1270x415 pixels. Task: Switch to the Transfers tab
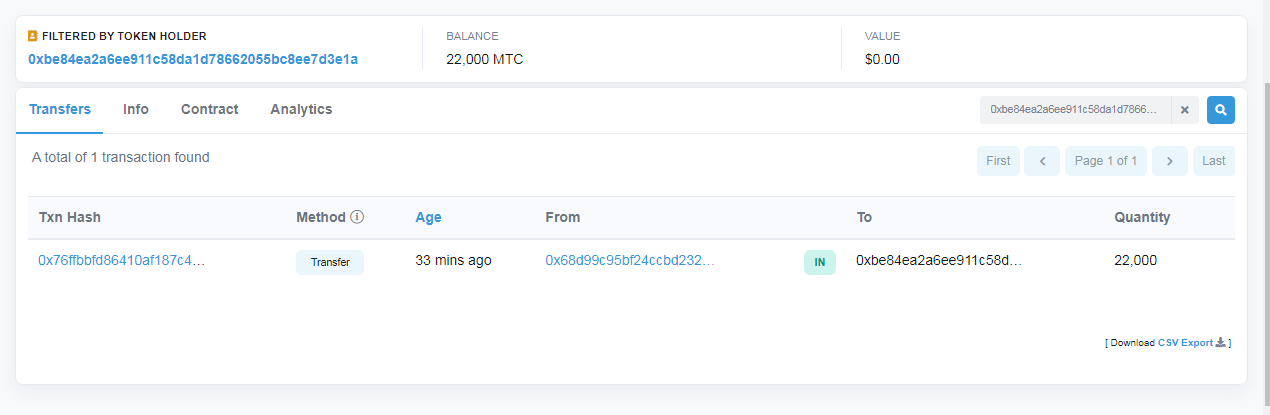pyautogui.click(x=60, y=110)
